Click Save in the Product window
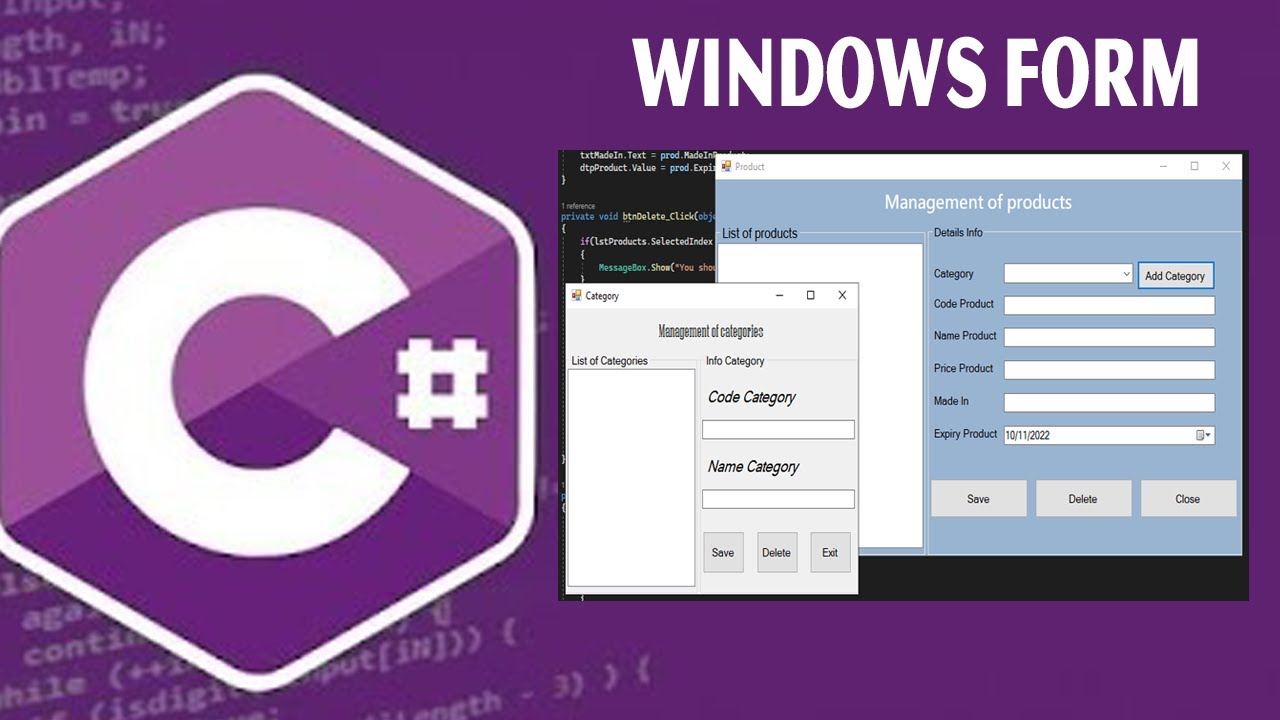The width and height of the screenshot is (1280, 720). [x=978, y=499]
